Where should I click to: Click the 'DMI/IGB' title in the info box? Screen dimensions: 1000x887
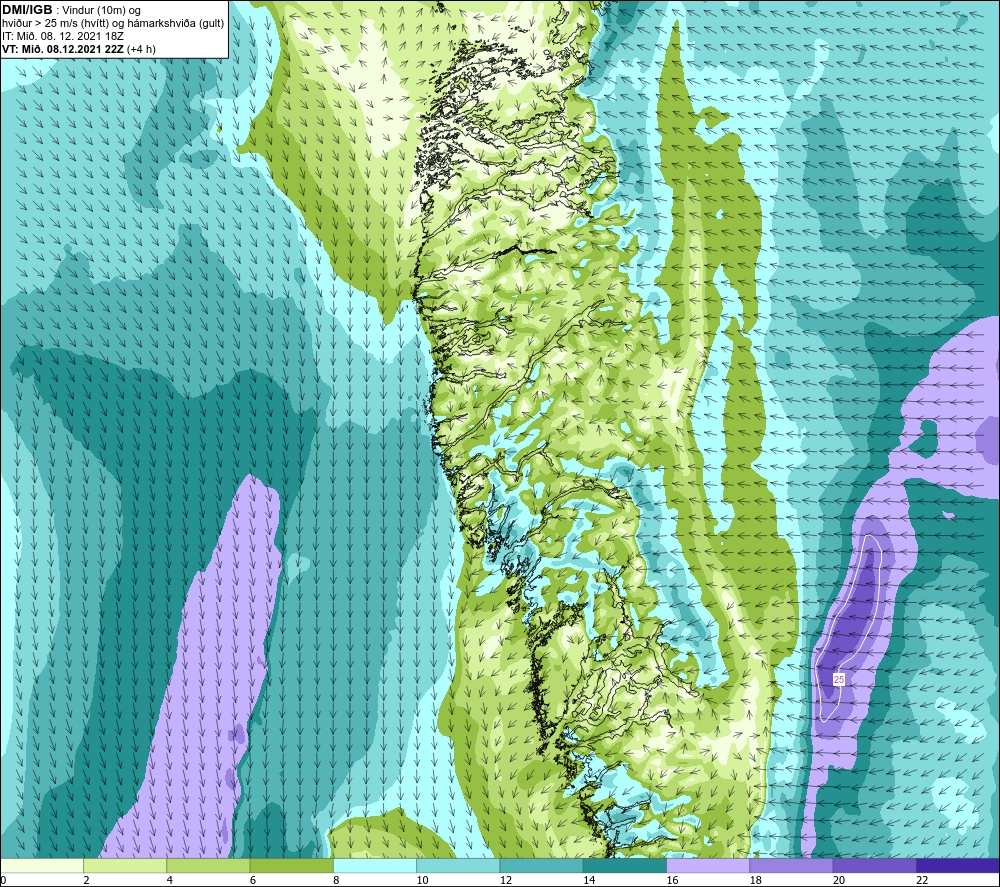coord(27,10)
